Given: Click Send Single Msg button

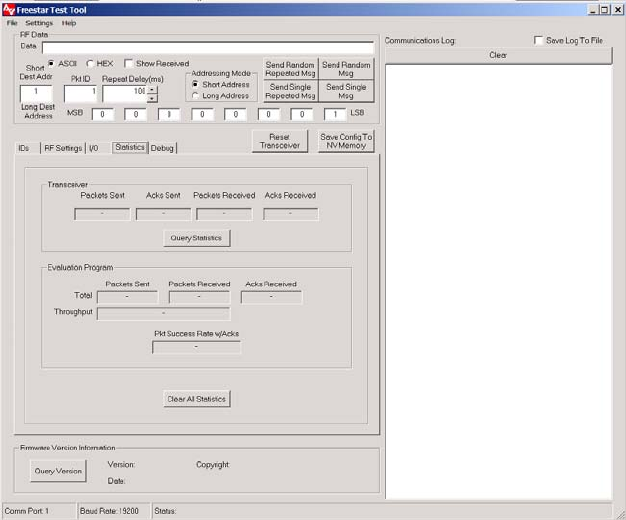Looking at the screenshot, I should (x=346, y=91).
